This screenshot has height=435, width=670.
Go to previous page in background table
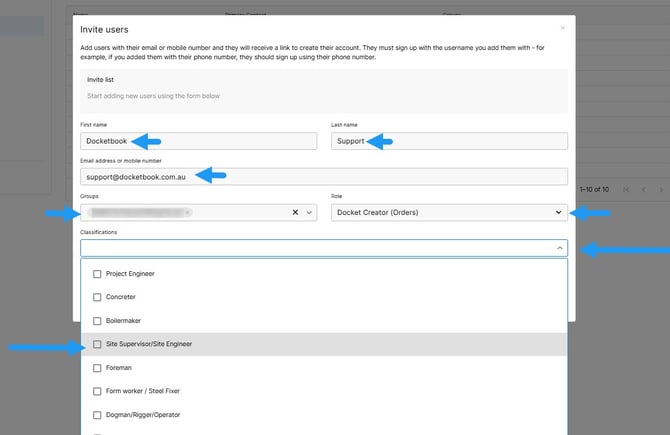pyautogui.click(x=644, y=189)
